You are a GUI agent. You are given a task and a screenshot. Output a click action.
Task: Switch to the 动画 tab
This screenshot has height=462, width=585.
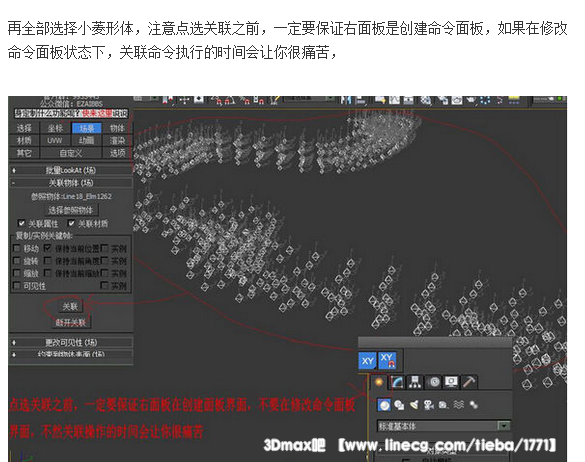(86, 141)
